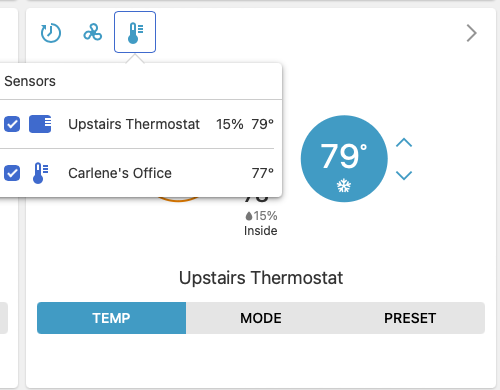Click the Upstairs Thermostat title label
The width and height of the screenshot is (500, 390).
tap(261, 278)
